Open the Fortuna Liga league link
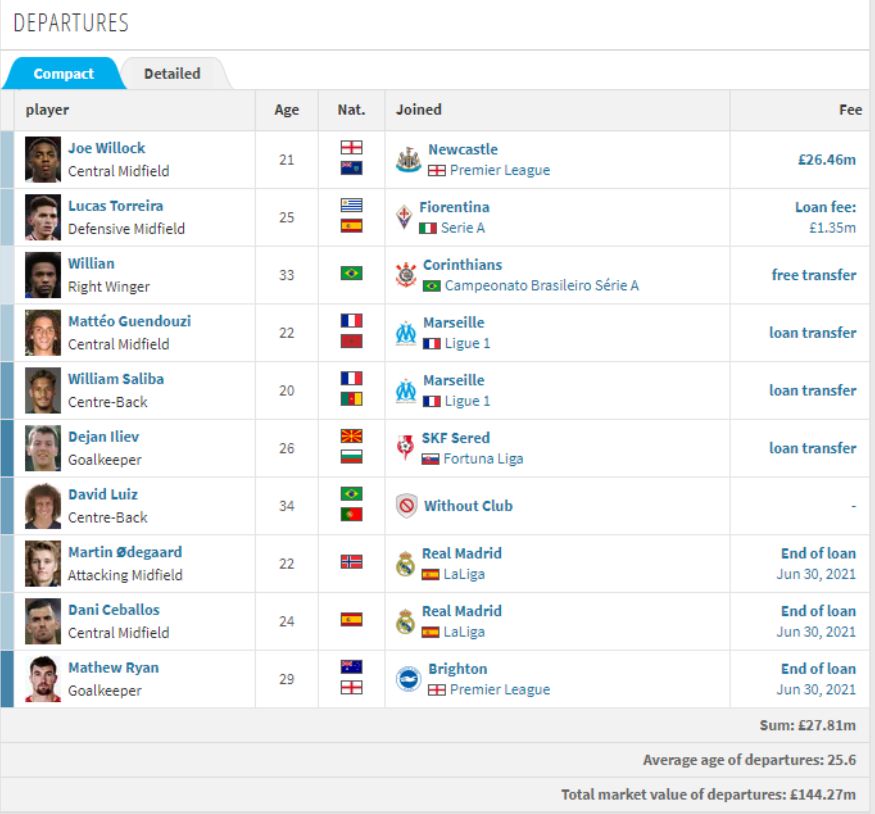The image size is (875, 814). coord(483,459)
